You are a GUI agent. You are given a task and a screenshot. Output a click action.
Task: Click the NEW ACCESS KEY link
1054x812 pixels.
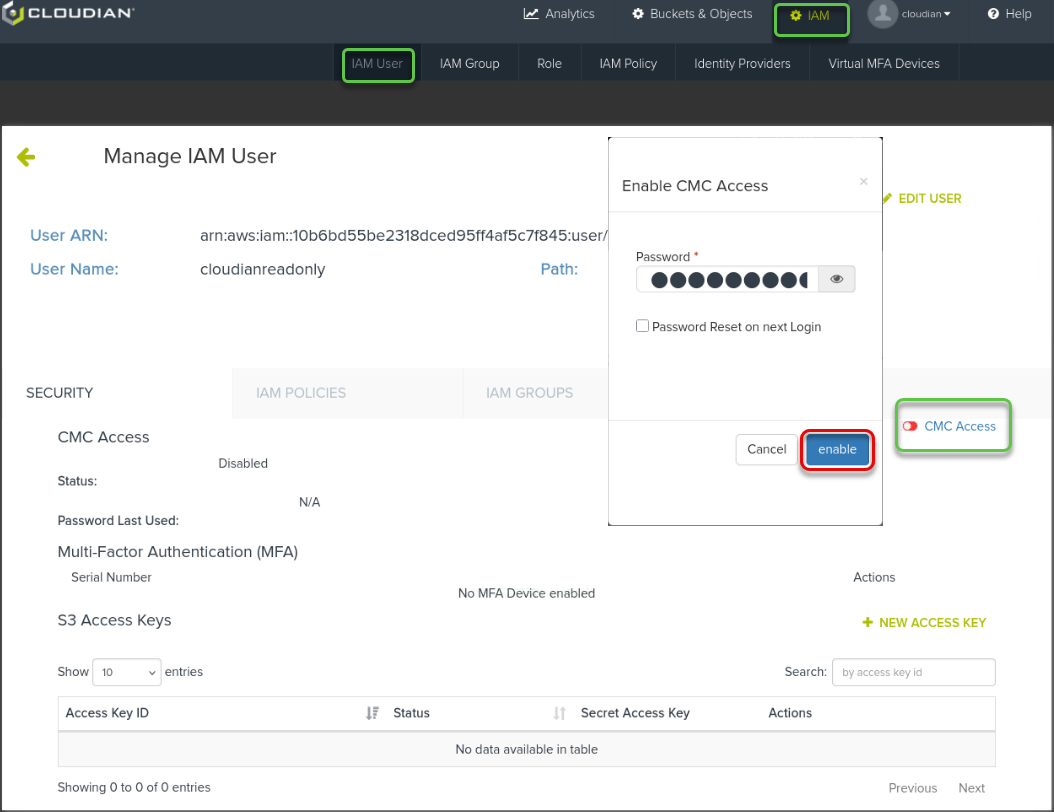pos(924,623)
